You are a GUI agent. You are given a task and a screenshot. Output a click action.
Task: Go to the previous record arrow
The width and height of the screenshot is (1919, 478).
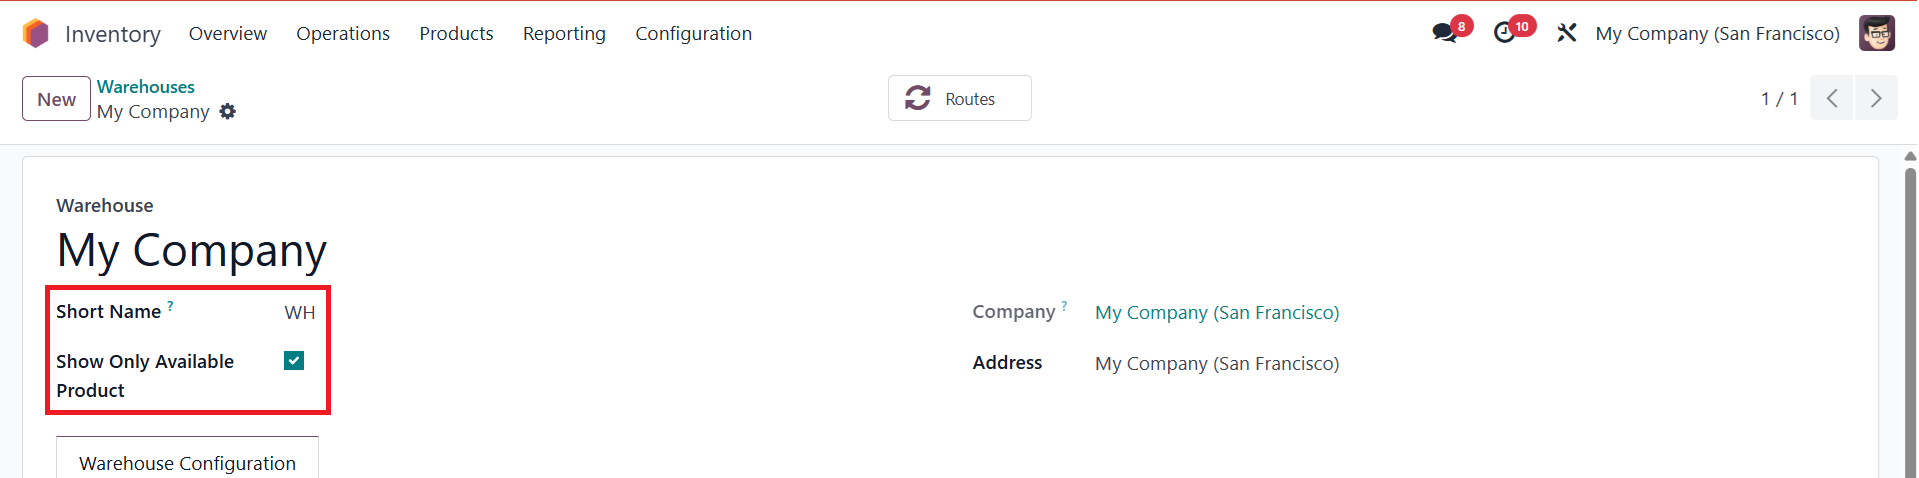(1832, 98)
